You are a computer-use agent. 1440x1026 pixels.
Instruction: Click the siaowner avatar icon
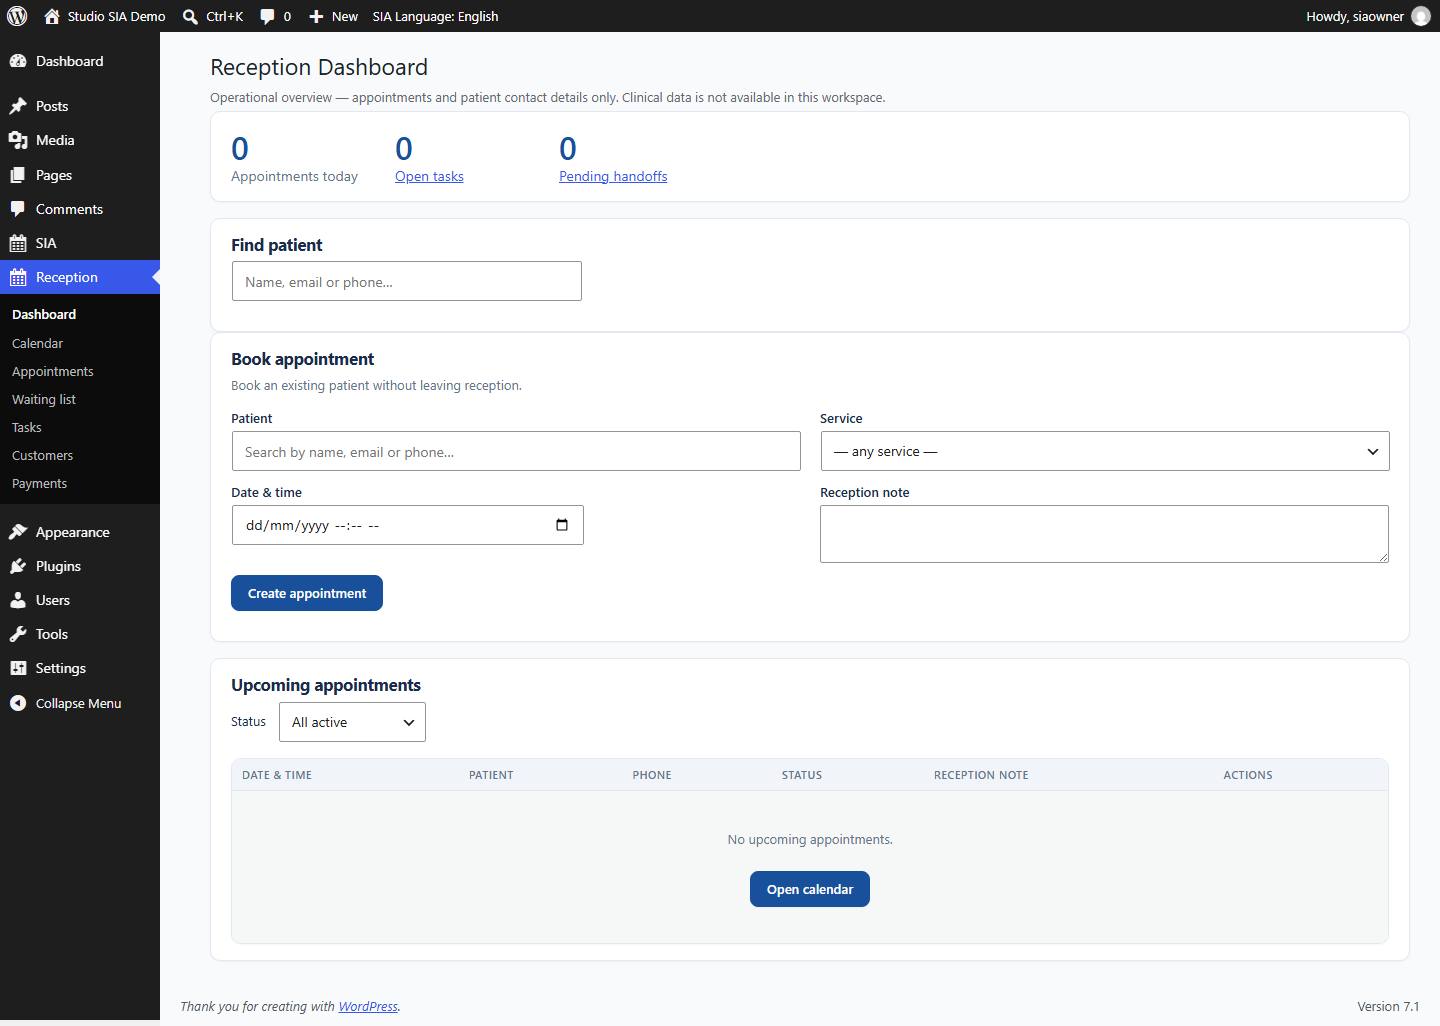[1420, 16]
